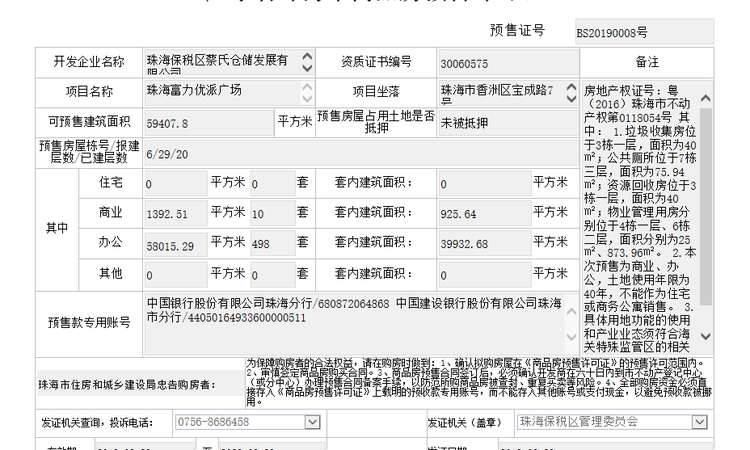
Task: Click up arrow of 开发企业名称 field
Action: pos(307,56)
